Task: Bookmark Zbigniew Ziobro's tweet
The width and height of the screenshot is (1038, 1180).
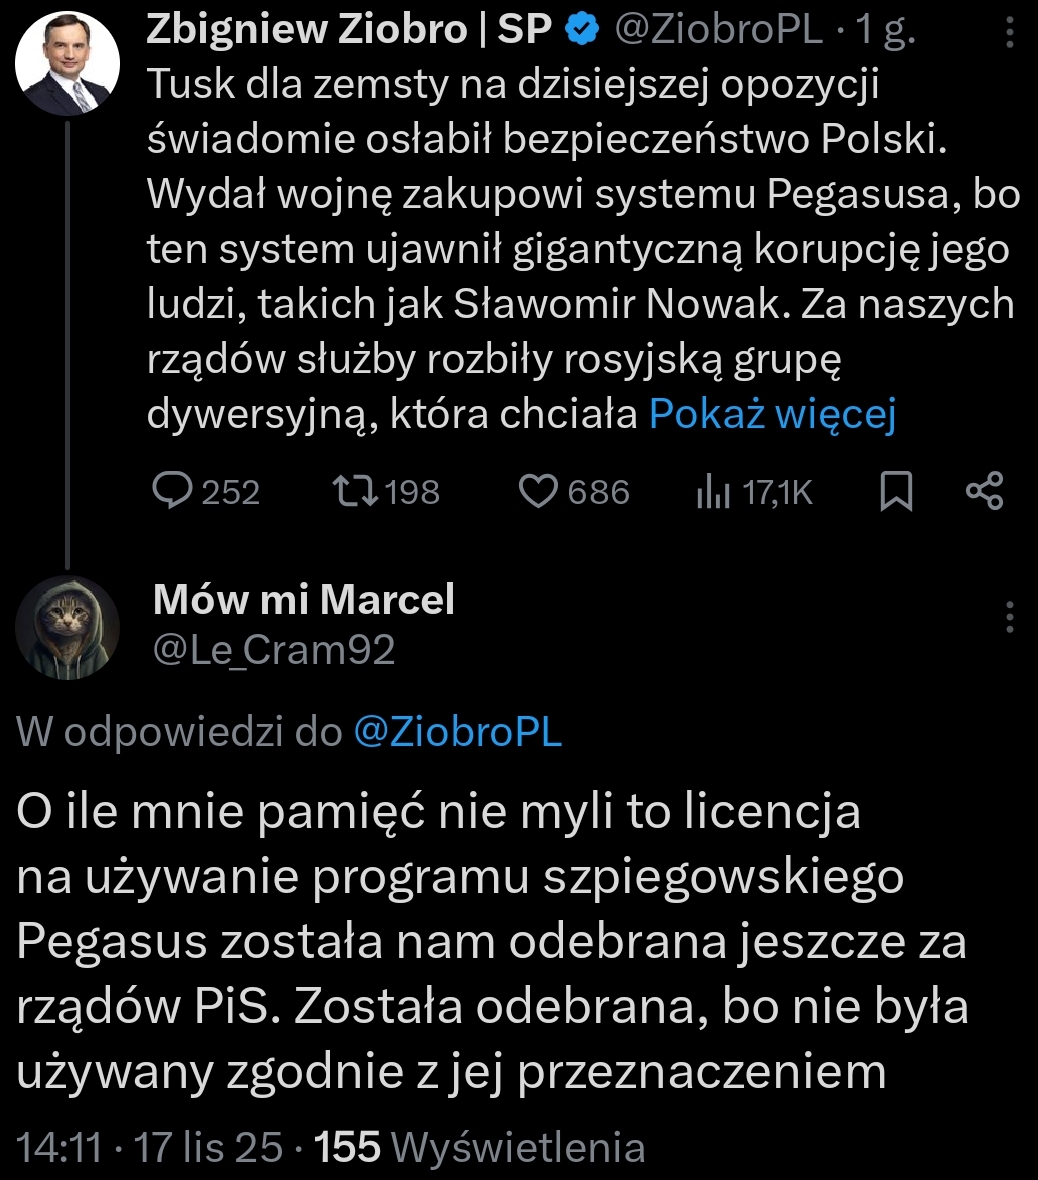Action: (897, 491)
